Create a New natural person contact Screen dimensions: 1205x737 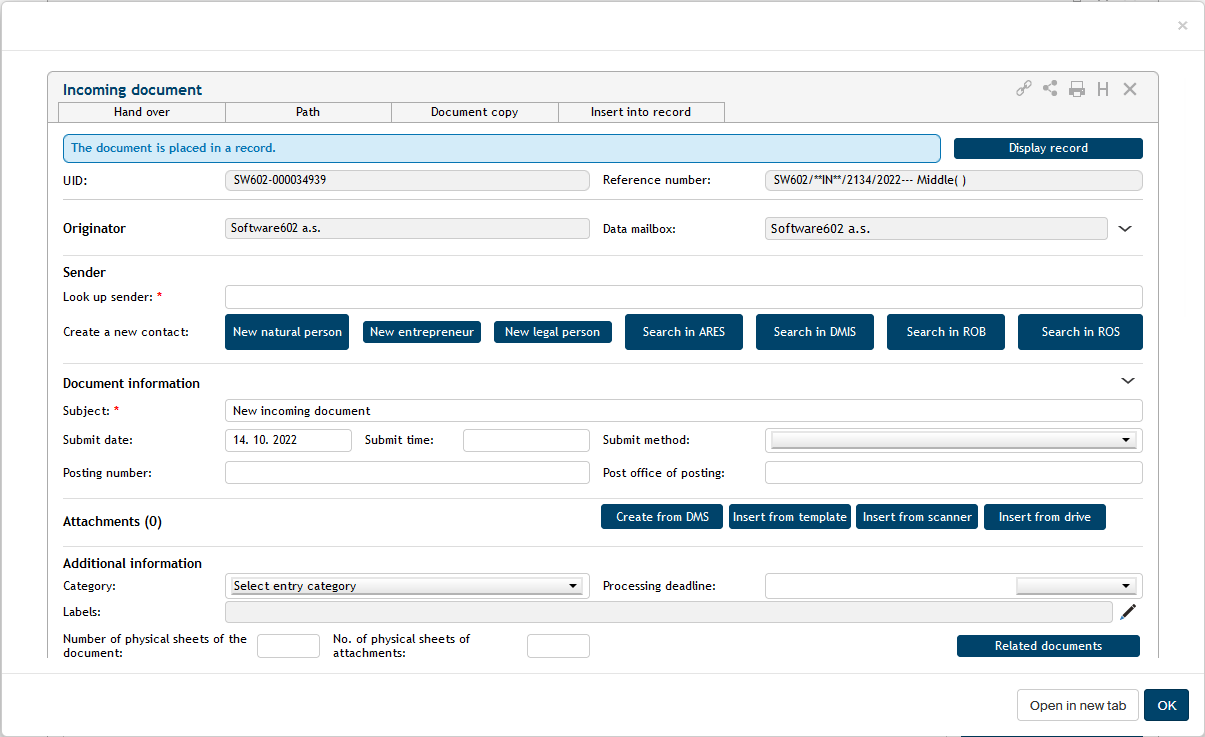point(287,332)
